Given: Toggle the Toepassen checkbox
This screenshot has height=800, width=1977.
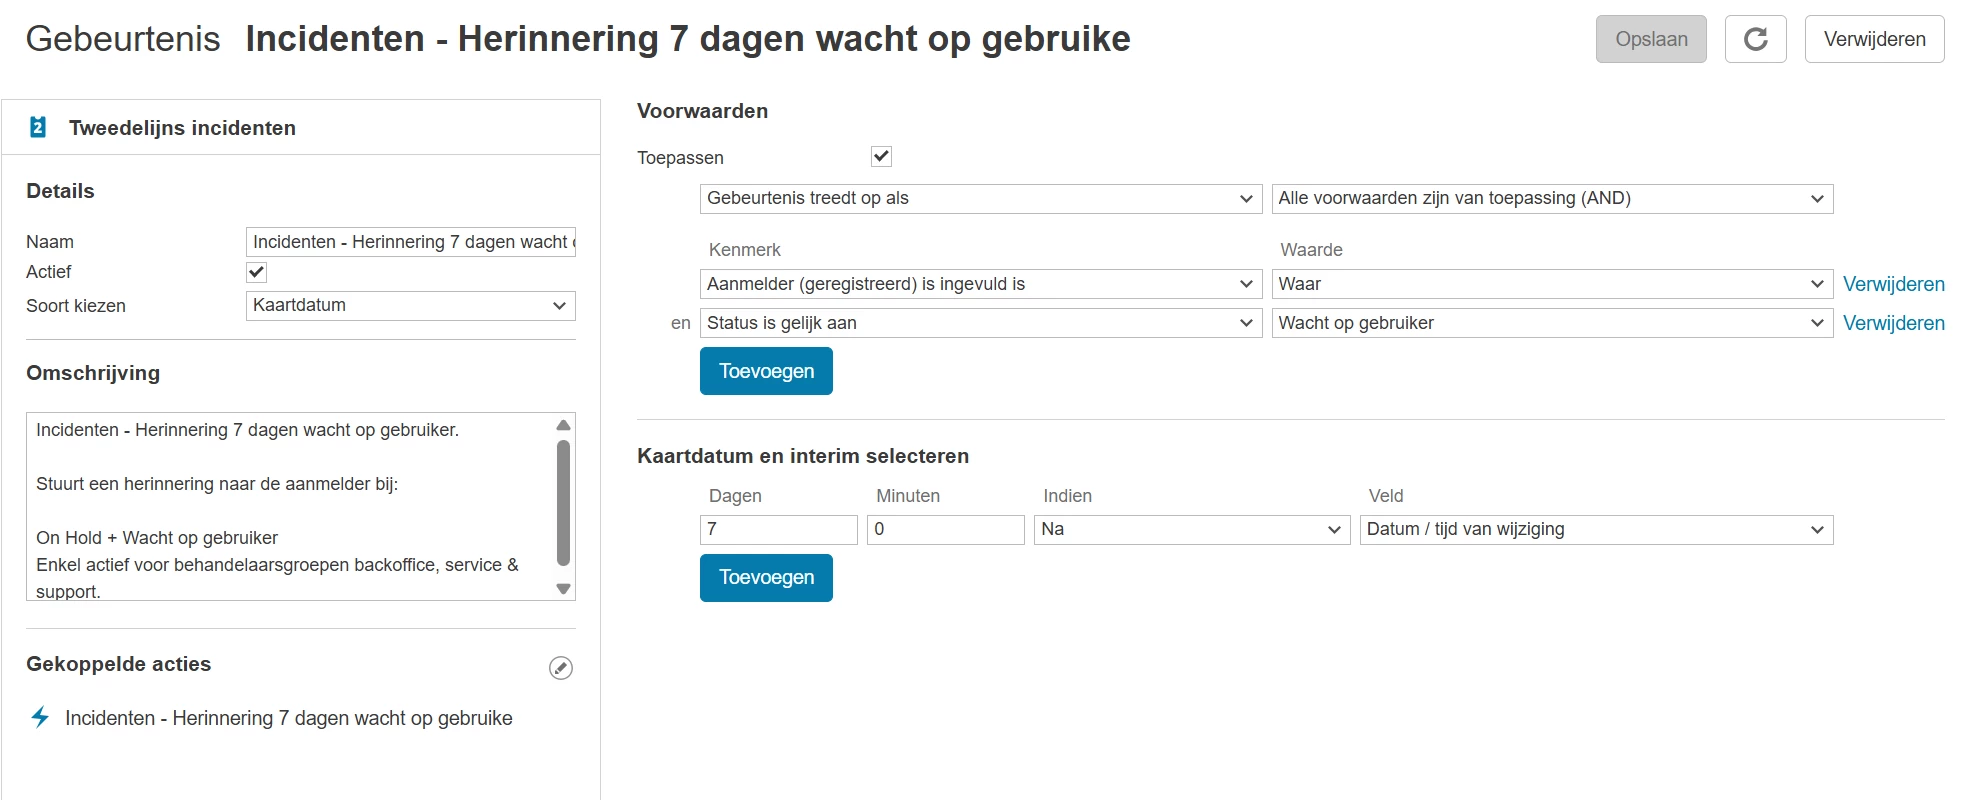Looking at the screenshot, I should 881,156.
